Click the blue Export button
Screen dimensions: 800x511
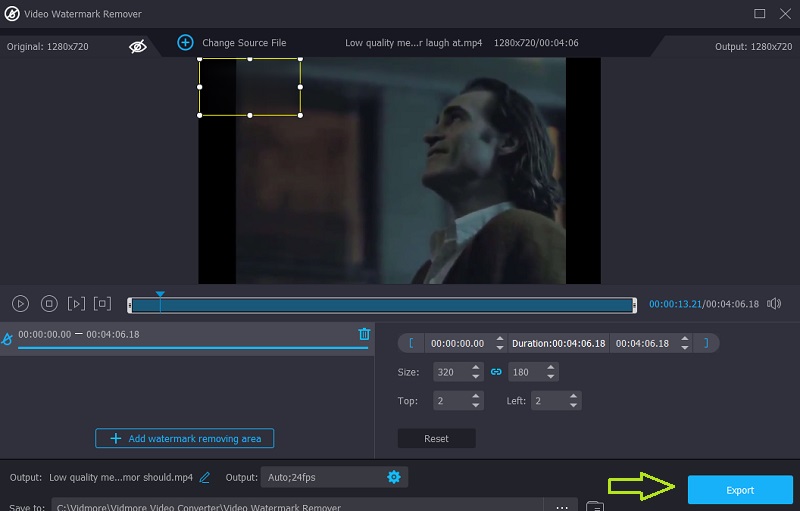740,490
